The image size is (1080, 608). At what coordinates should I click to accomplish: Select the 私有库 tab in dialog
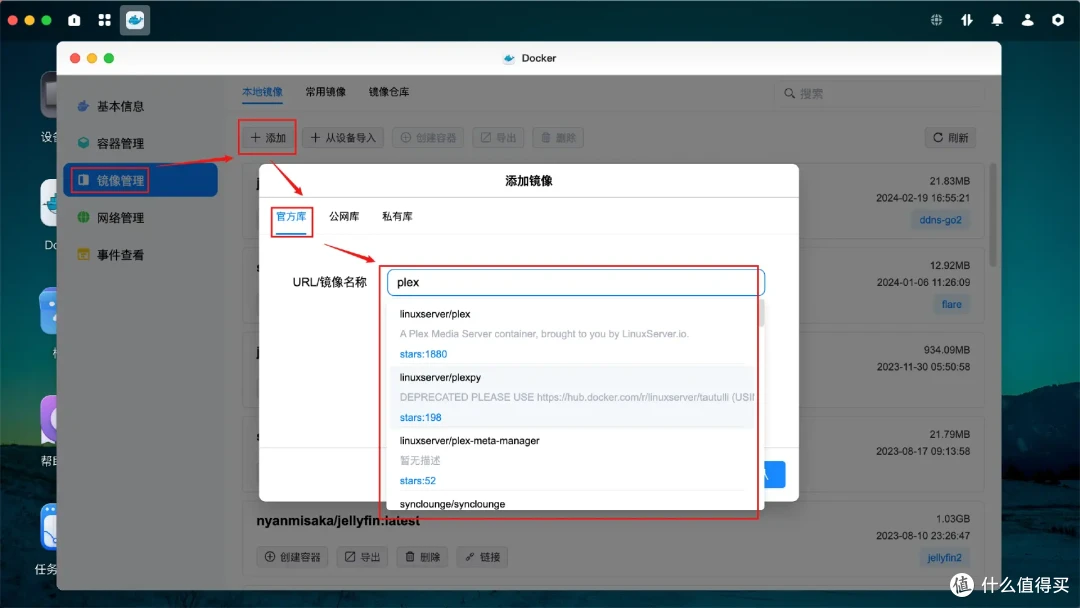coord(397,217)
